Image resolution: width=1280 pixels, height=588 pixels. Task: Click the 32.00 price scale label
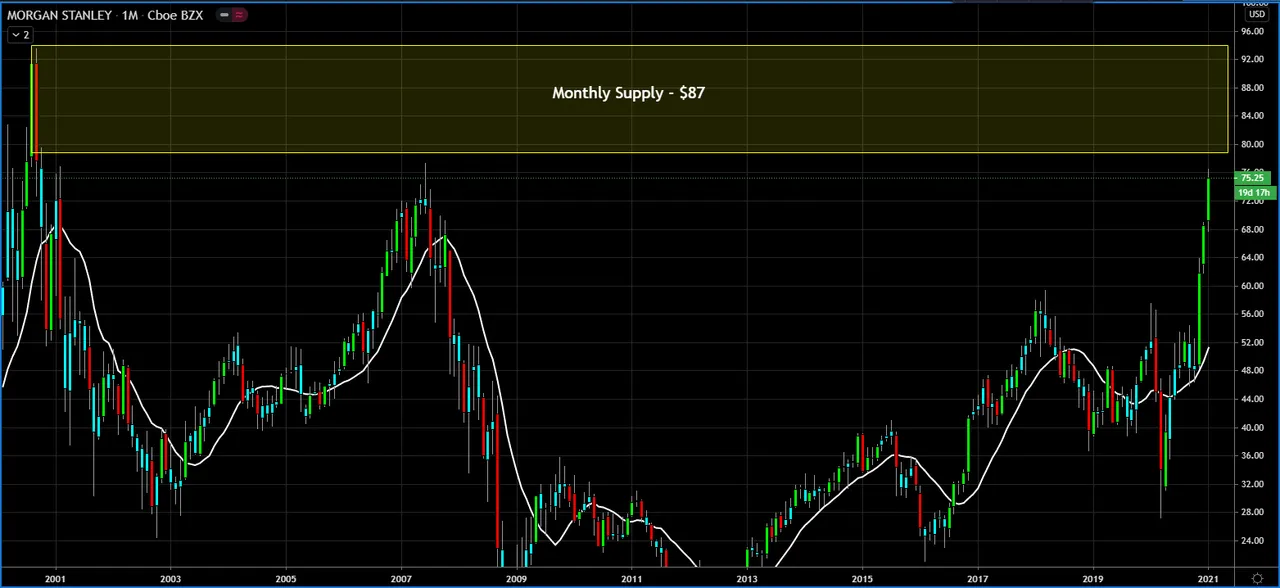click(1252, 483)
